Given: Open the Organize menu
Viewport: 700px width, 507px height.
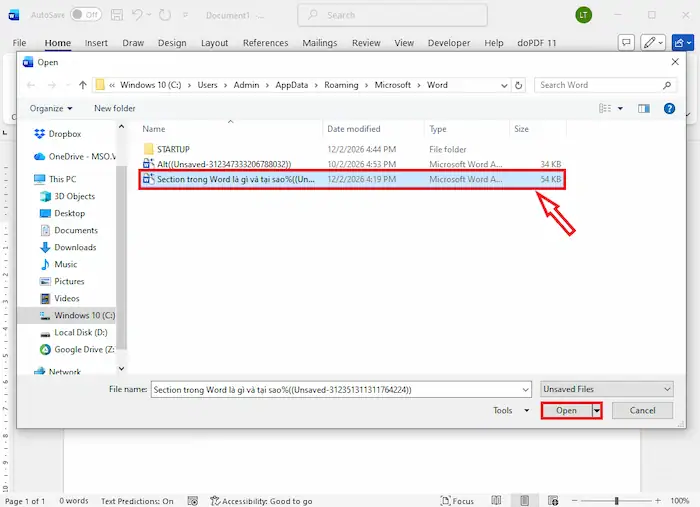Looking at the screenshot, I should [50, 108].
